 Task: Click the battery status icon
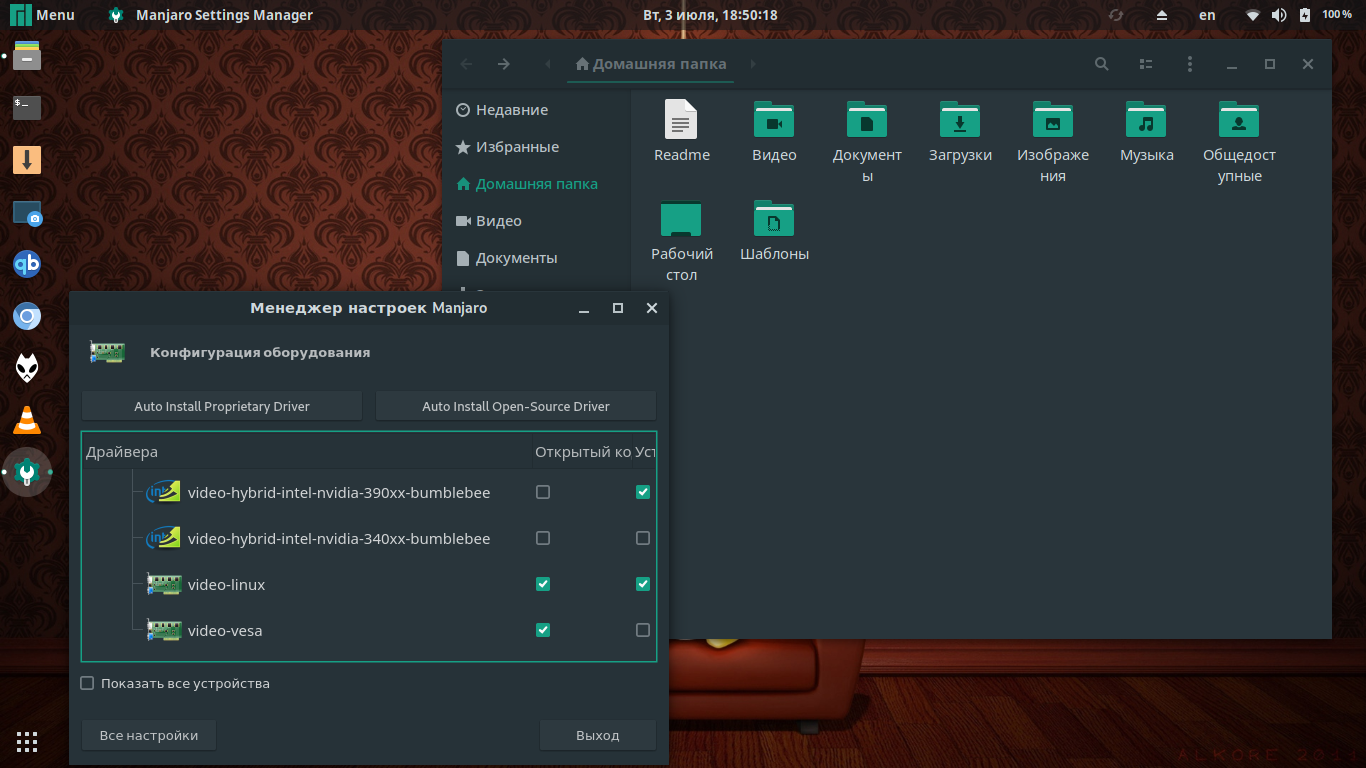(1305, 15)
